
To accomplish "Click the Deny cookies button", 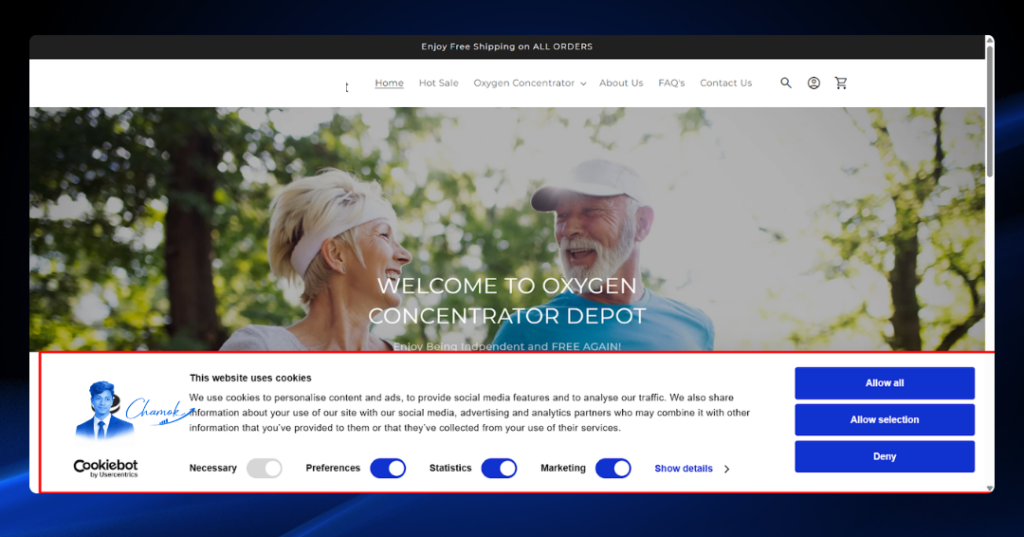I will pyautogui.click(x=884, y=457).
